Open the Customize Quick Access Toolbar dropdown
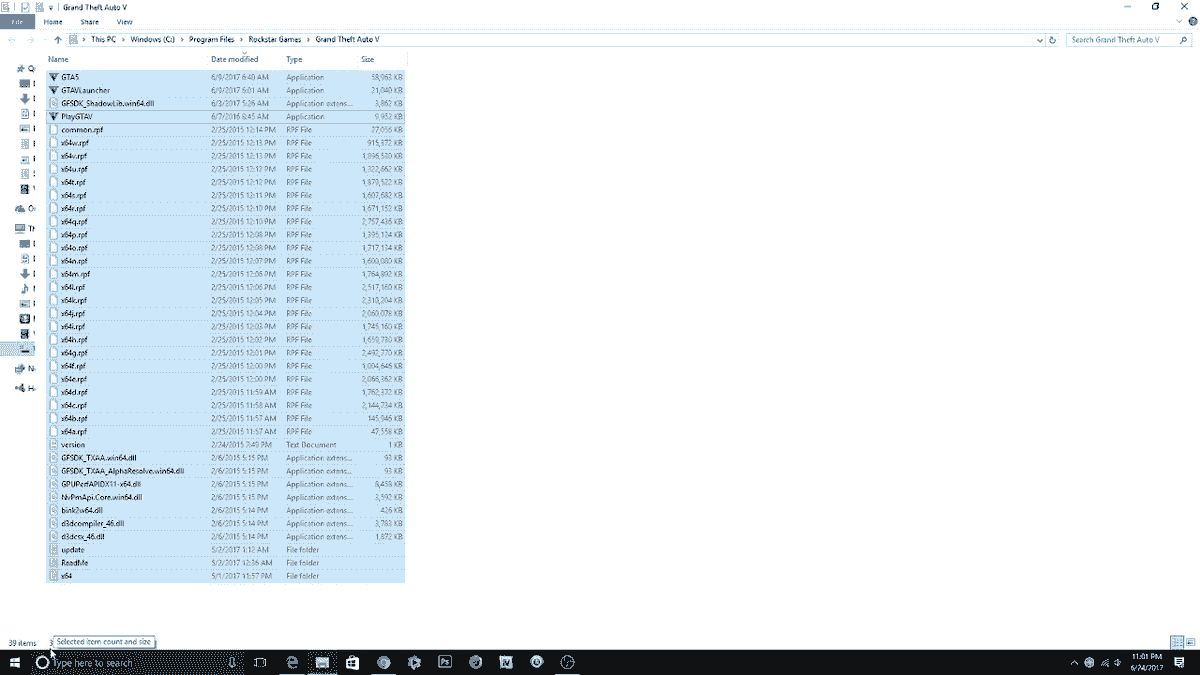Image resolution: width=1200 pixels, height=675 pixels. (x=50, y=7)
